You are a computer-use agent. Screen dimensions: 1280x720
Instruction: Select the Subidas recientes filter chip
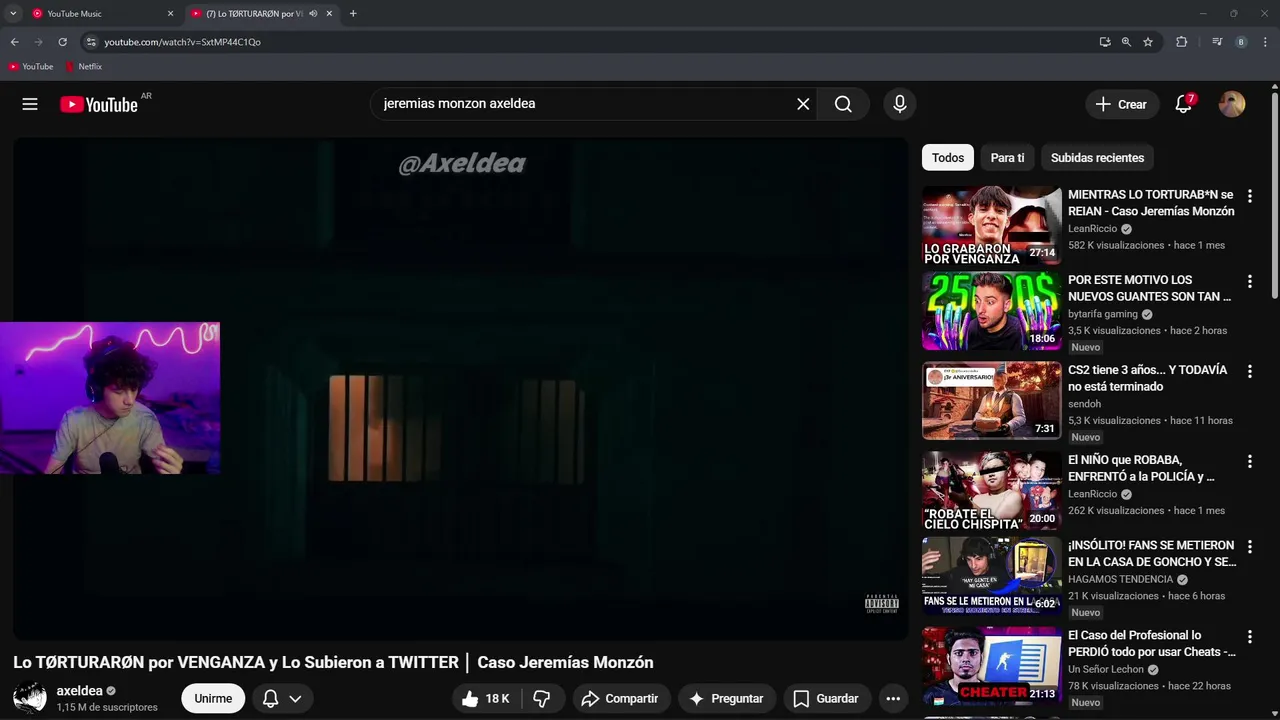point(1097,158)
